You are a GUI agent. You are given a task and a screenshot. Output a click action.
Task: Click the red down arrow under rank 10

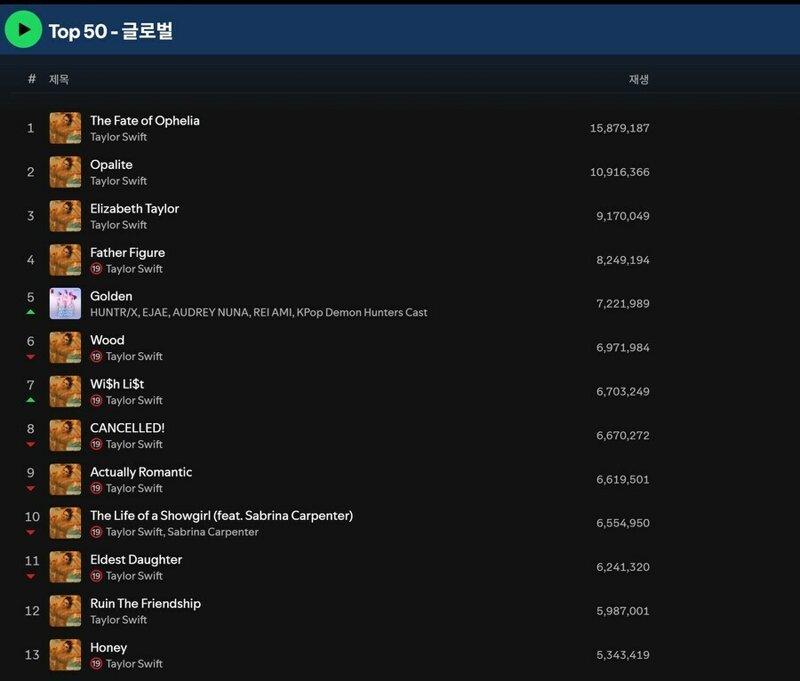(31, 532)
